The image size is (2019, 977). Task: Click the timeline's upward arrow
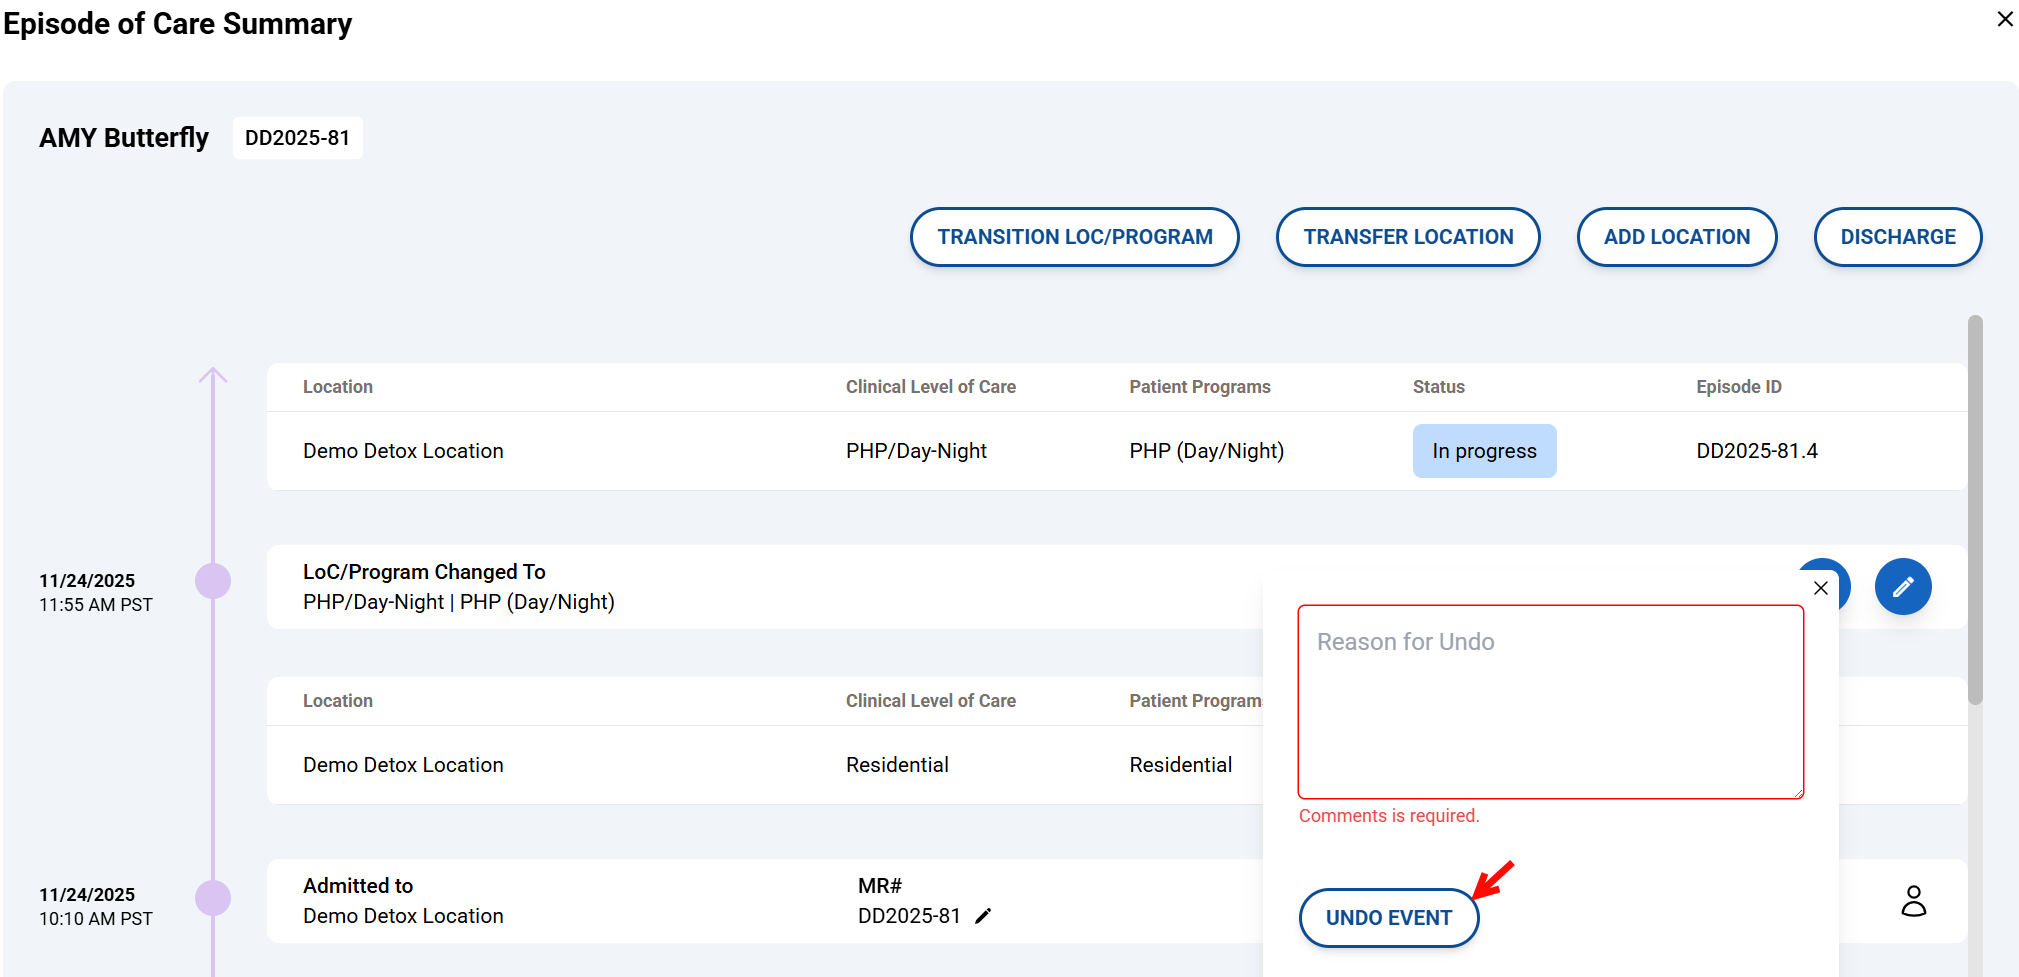[213, 377]
